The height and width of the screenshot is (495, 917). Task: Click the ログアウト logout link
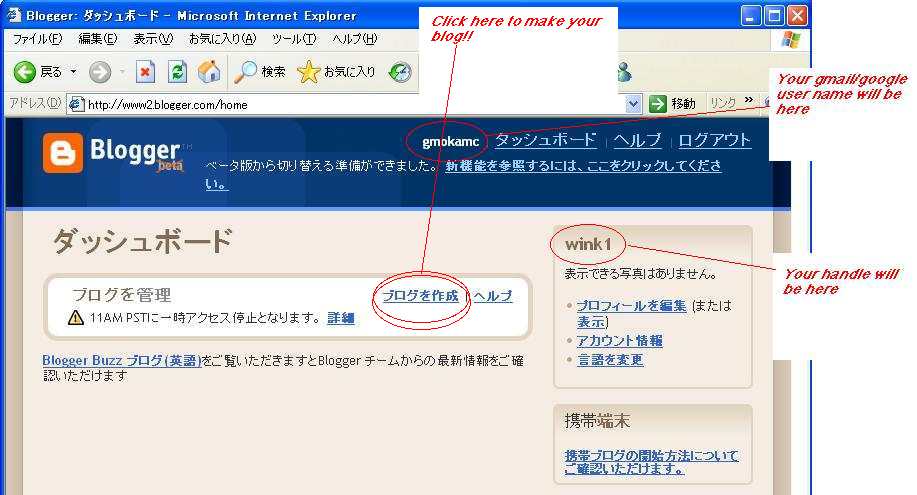pyautogui.click(x=715, y=140)
